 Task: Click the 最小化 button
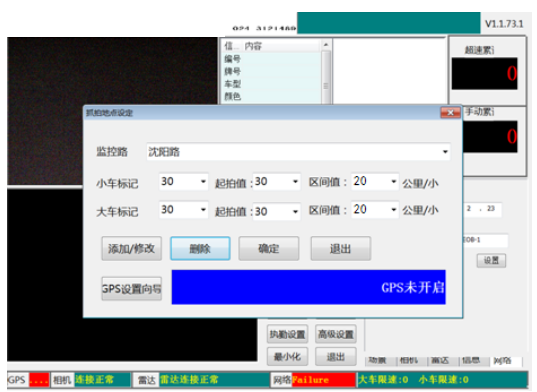click(288, 357)
